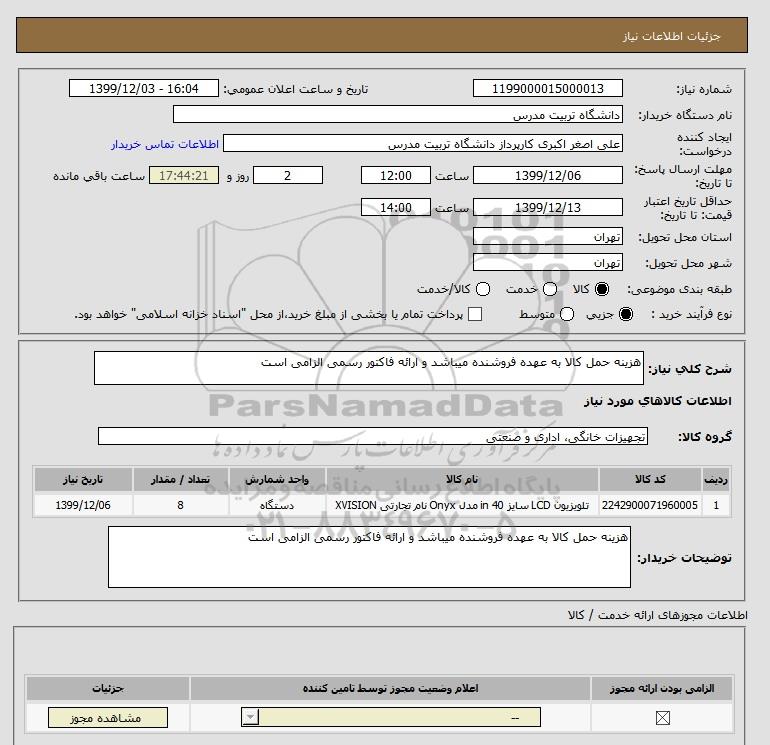Click the response deadline date 1399/12/06 field
Viewport: 770px width, 745px height.
coord(548,175)
